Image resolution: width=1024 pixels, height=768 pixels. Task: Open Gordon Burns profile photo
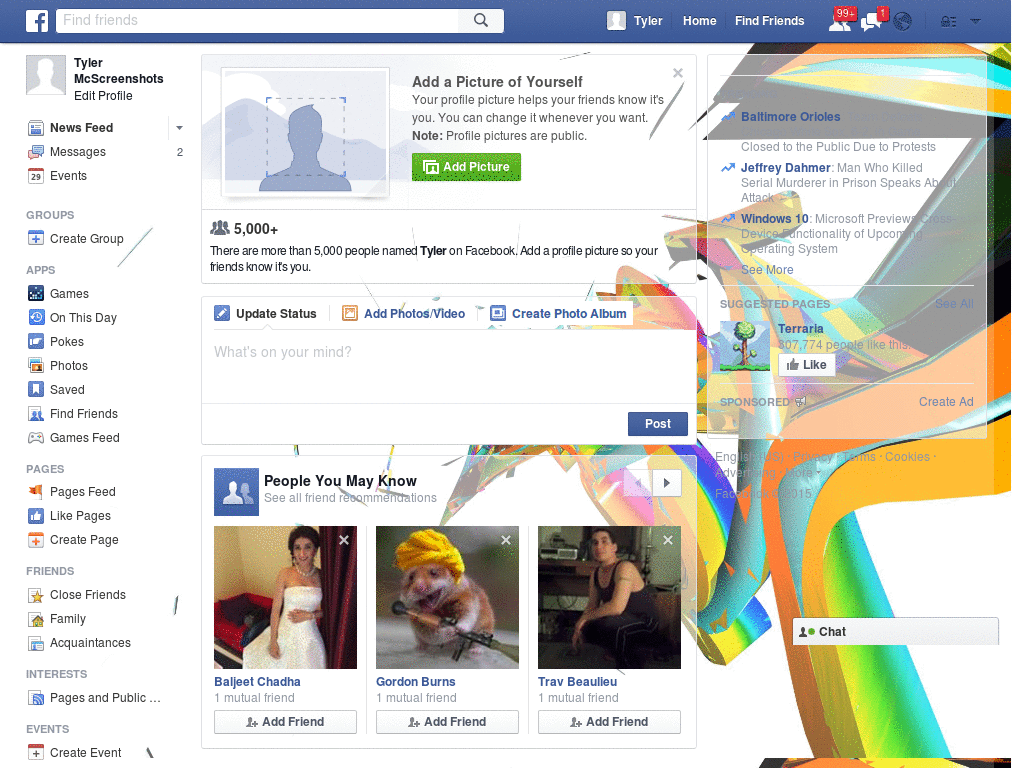click(x=447, y=598)
